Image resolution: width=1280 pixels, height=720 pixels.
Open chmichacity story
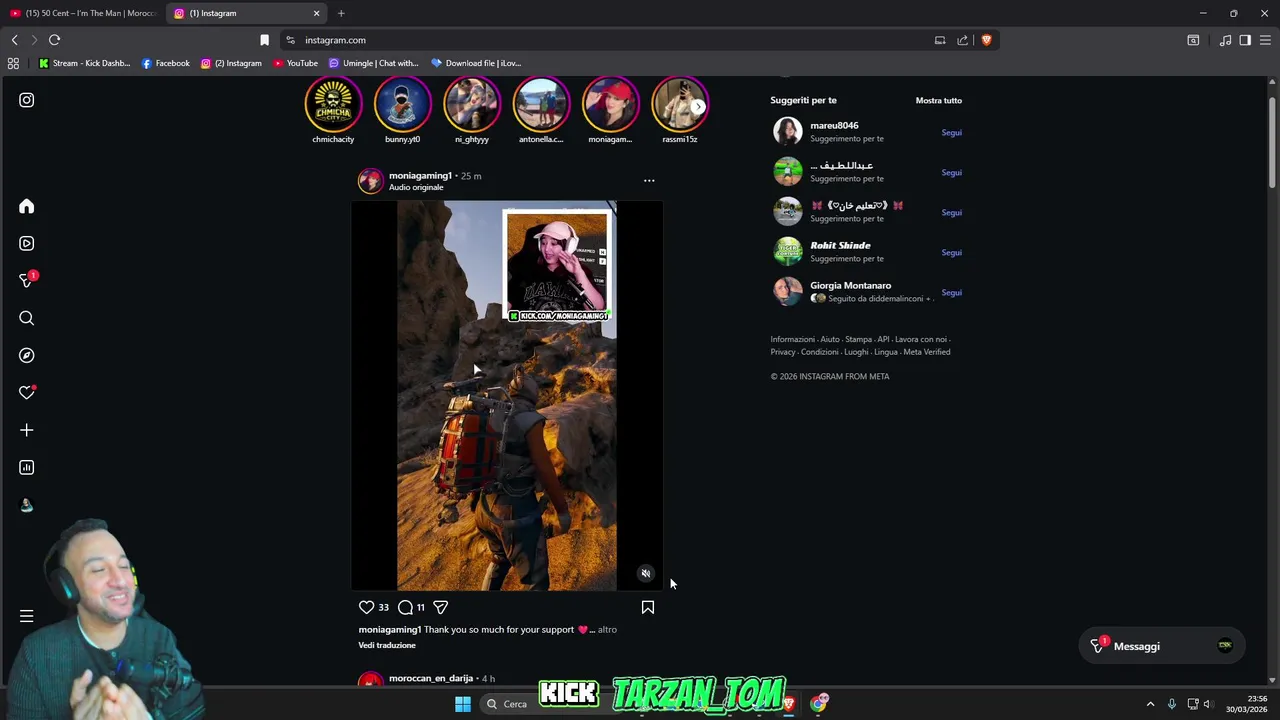pos(333,105)
